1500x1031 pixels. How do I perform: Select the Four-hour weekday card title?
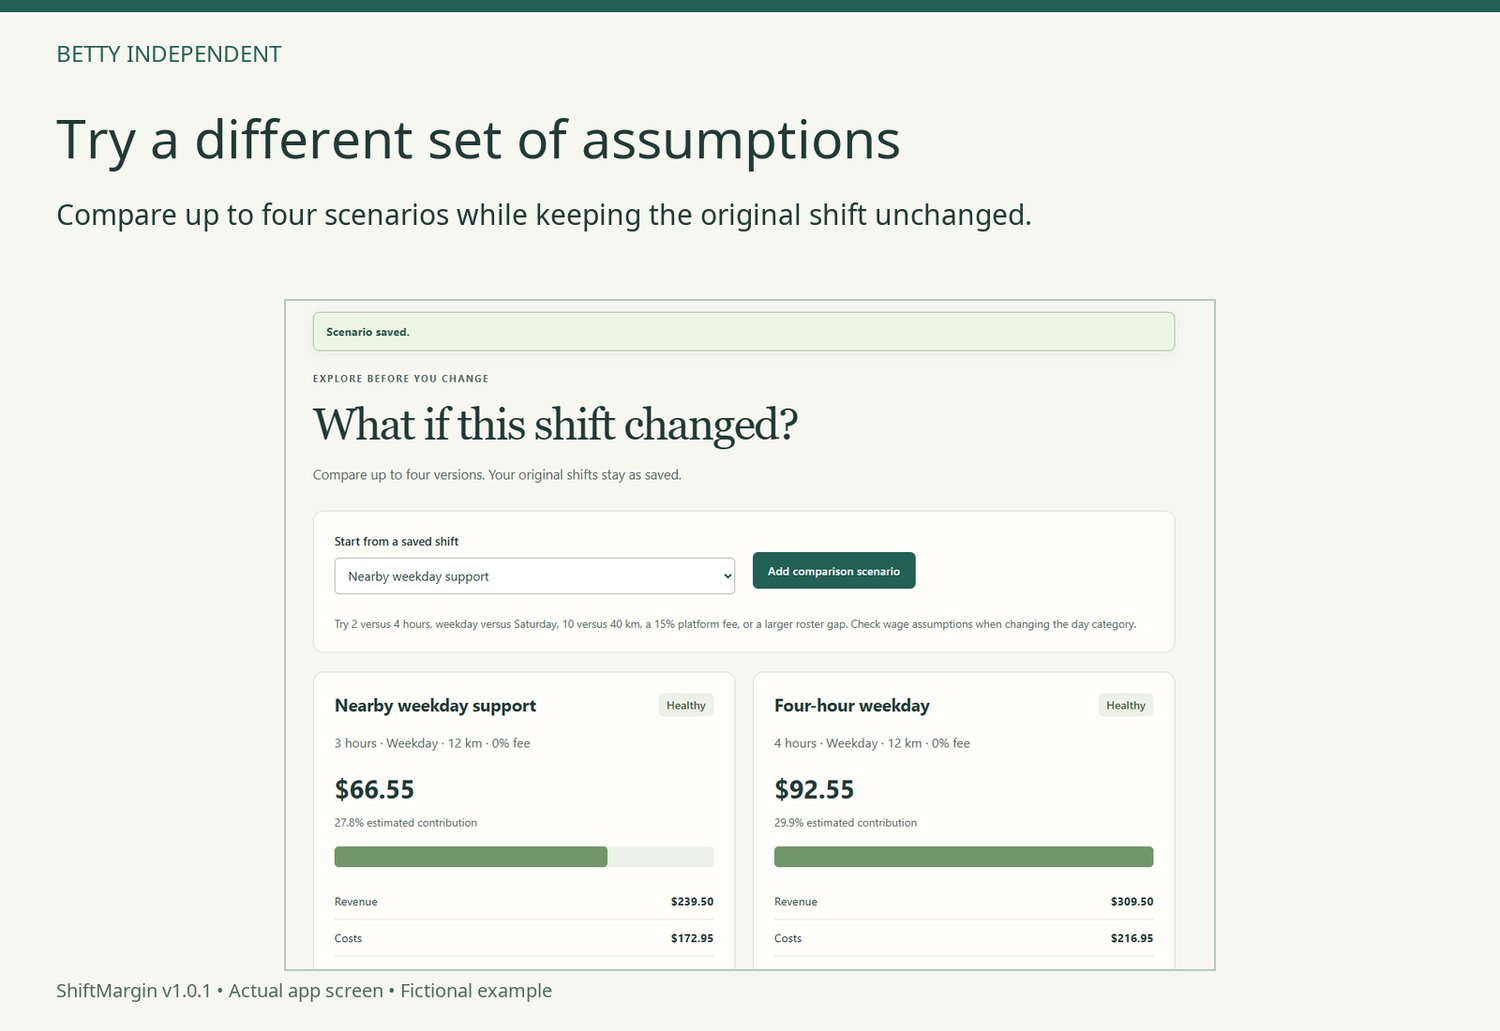(x=852, y=705)
